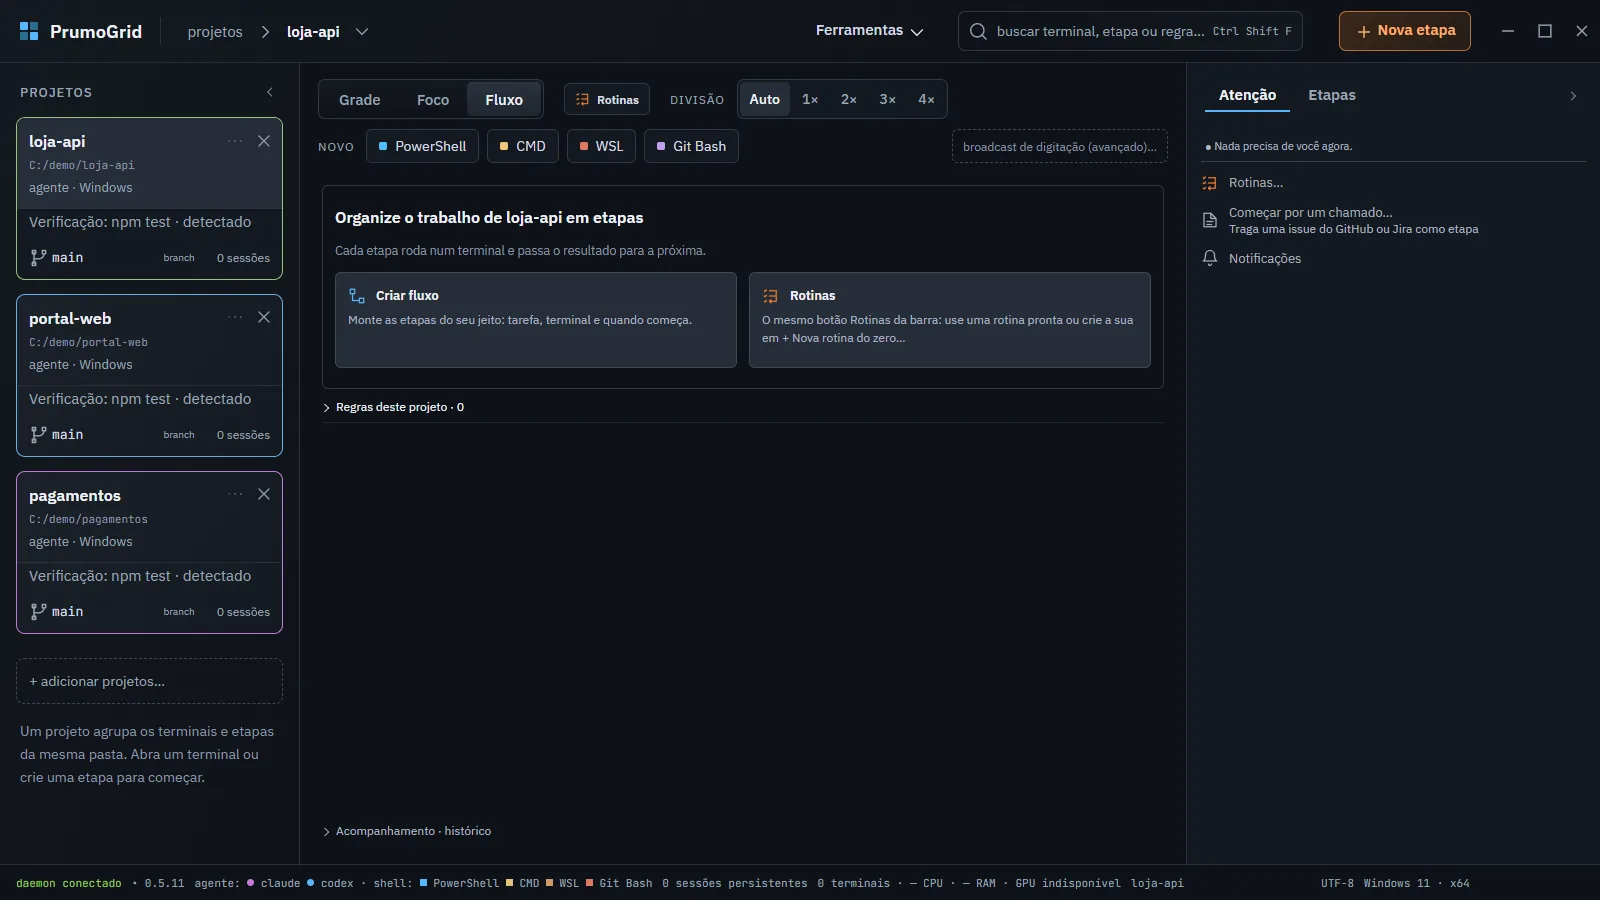Collapse the right Atenção panel

(1573, 96)
